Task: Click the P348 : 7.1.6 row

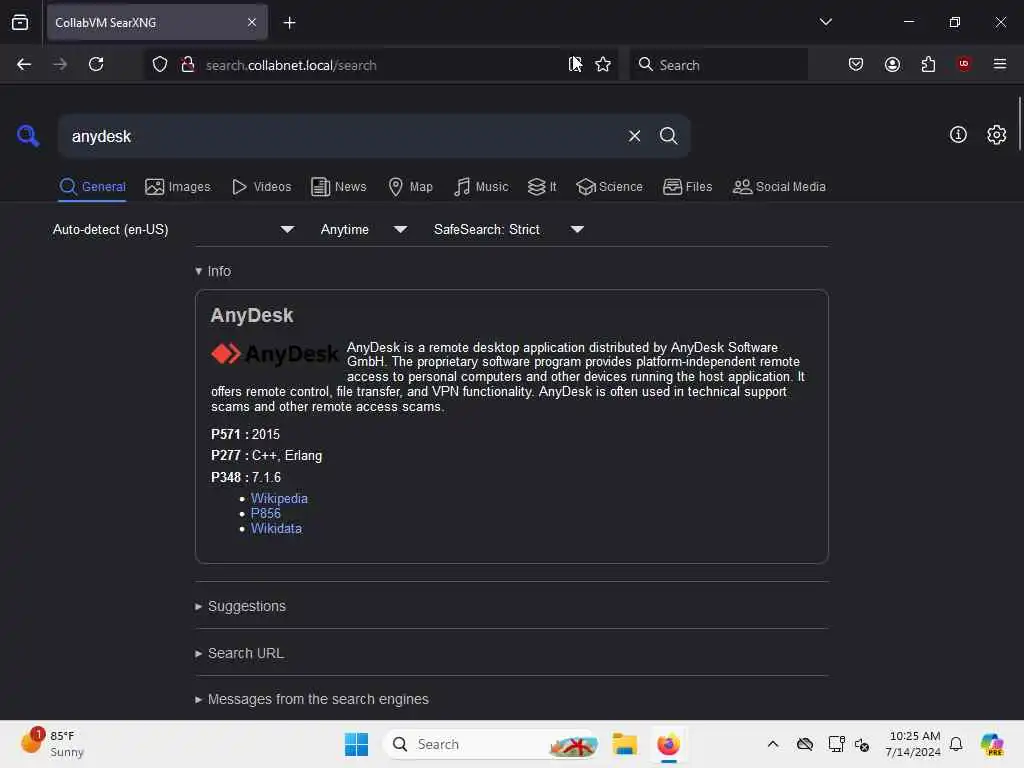Action: tap(246, 477)
